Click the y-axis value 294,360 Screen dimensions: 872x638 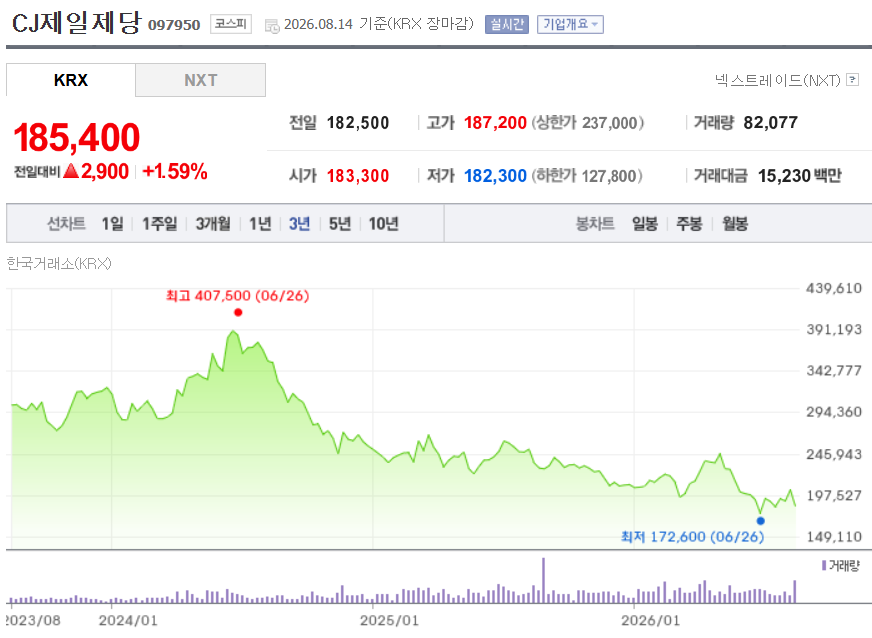point(834,412)
